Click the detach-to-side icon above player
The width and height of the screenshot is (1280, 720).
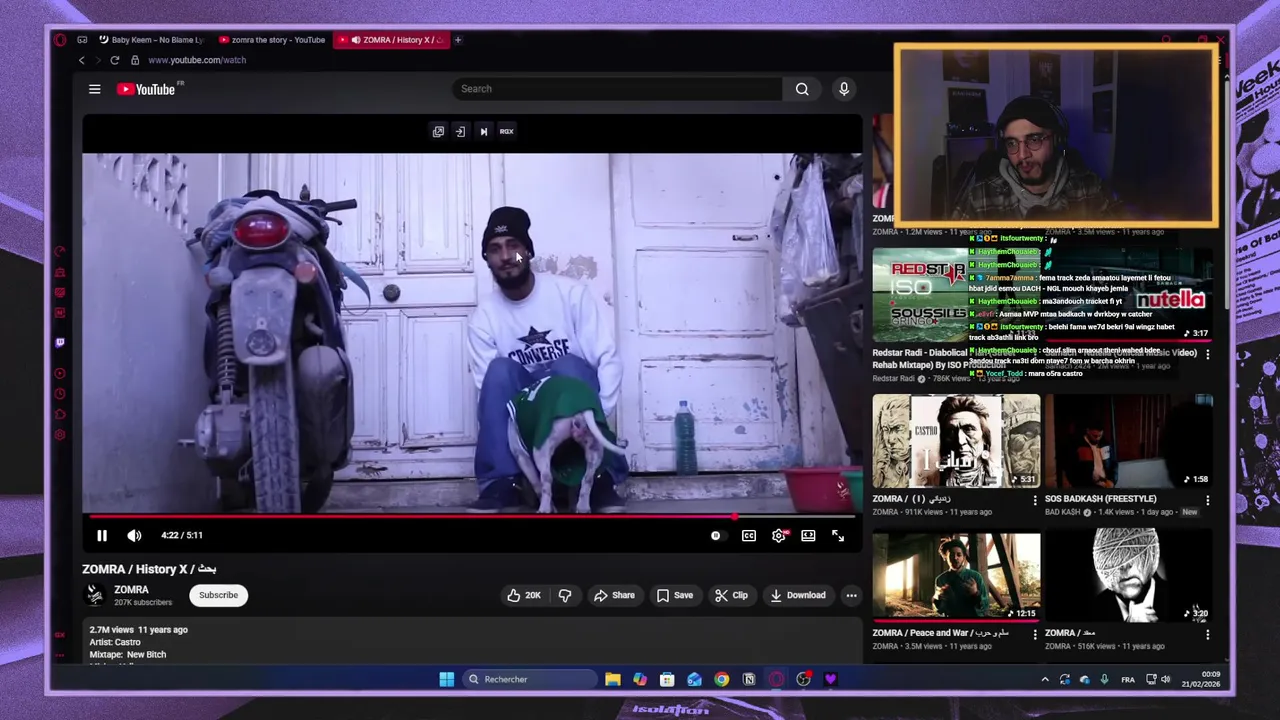[460, 131]
